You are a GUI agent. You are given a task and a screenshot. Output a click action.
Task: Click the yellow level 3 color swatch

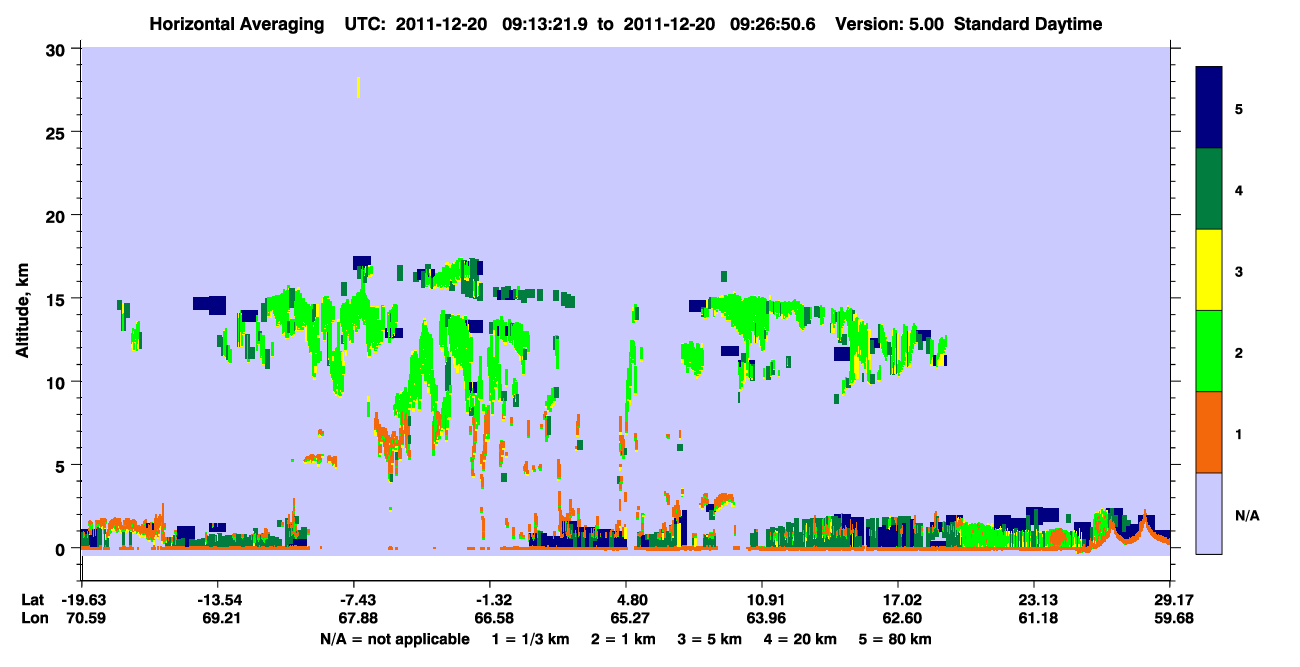(1209, 270)
